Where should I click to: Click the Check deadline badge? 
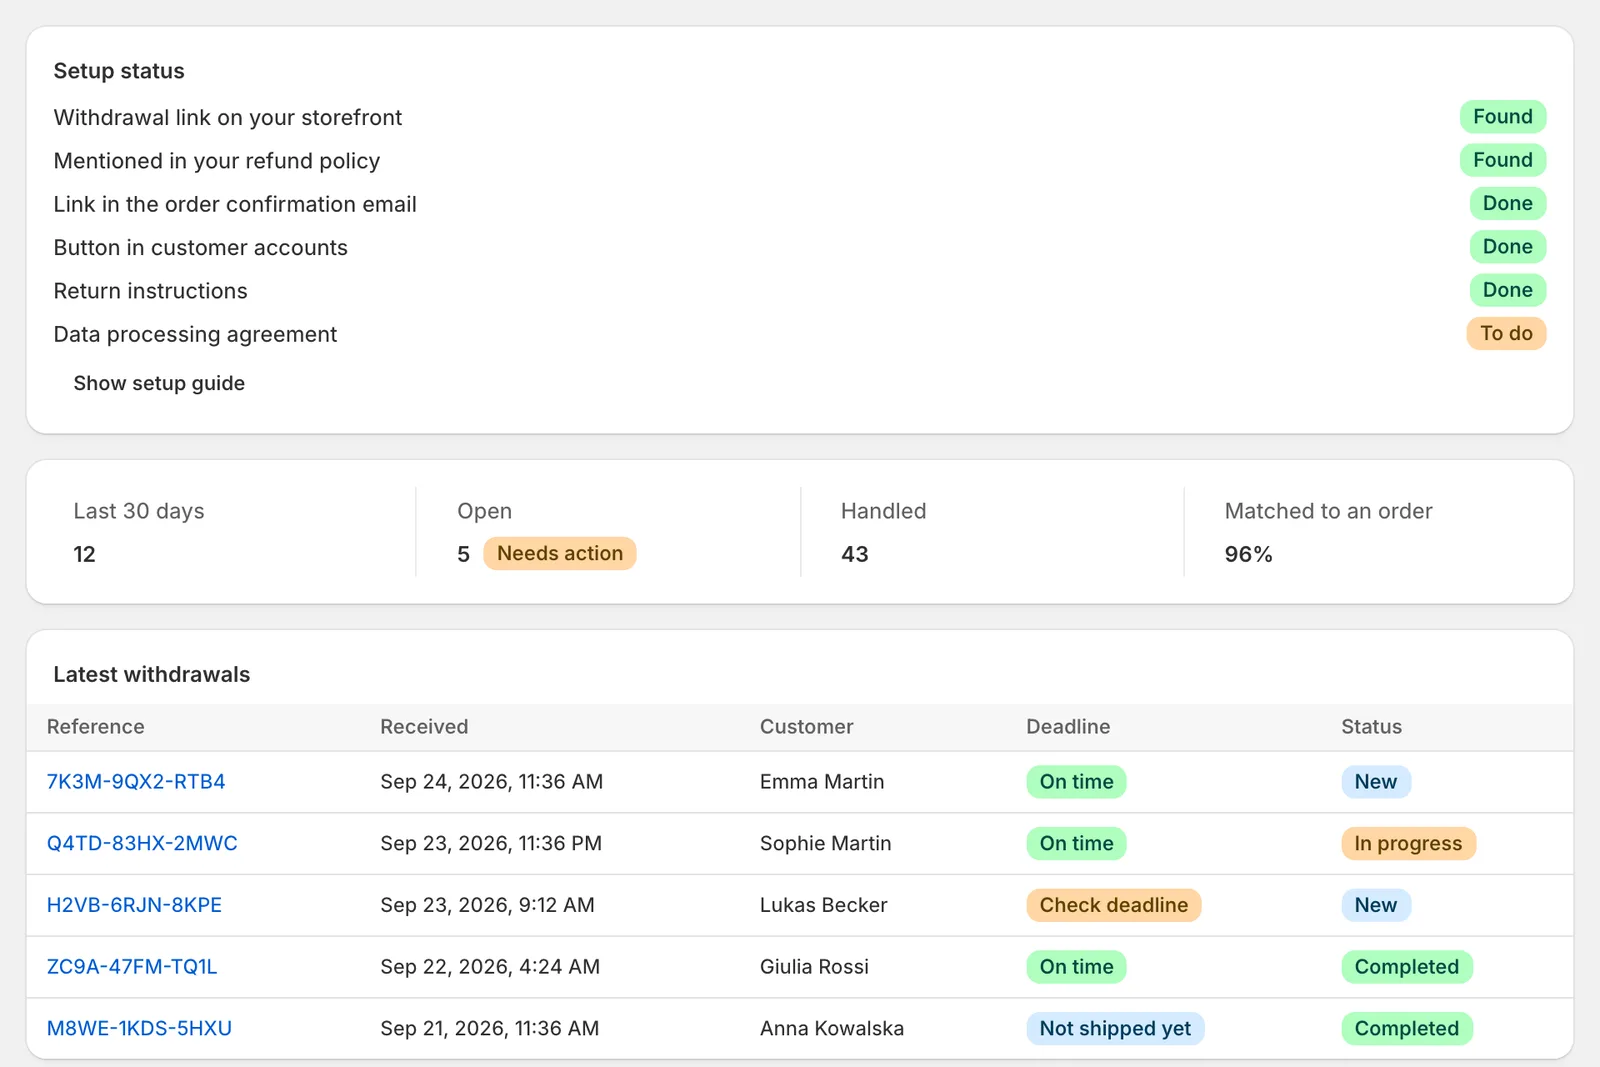pos(1114,905)
